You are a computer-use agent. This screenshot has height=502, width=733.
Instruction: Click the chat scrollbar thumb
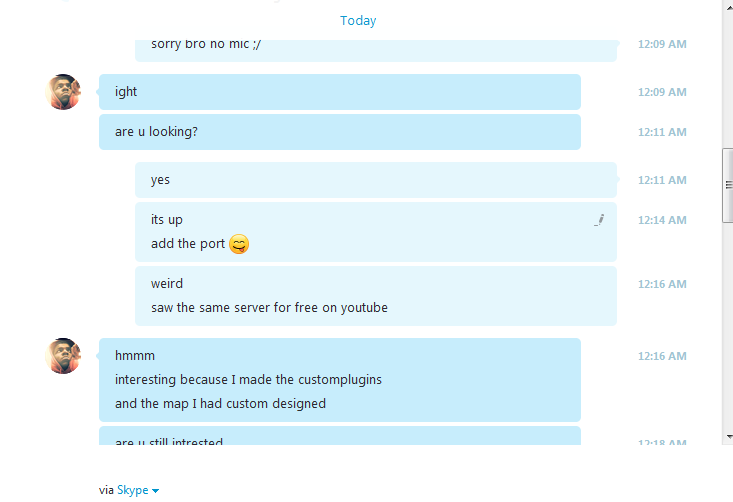click(x=728, y=186)
